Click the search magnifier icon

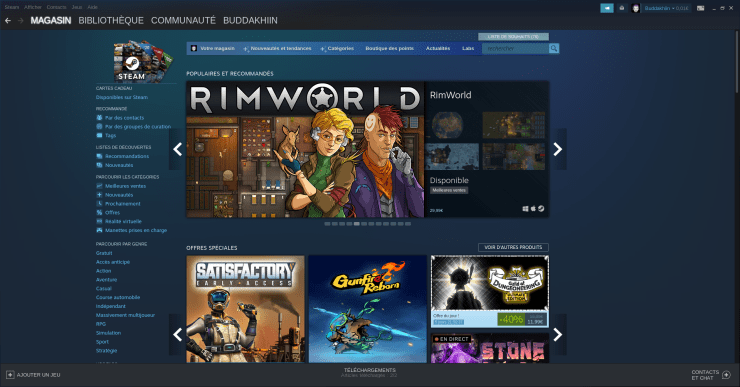click(554, 49)
